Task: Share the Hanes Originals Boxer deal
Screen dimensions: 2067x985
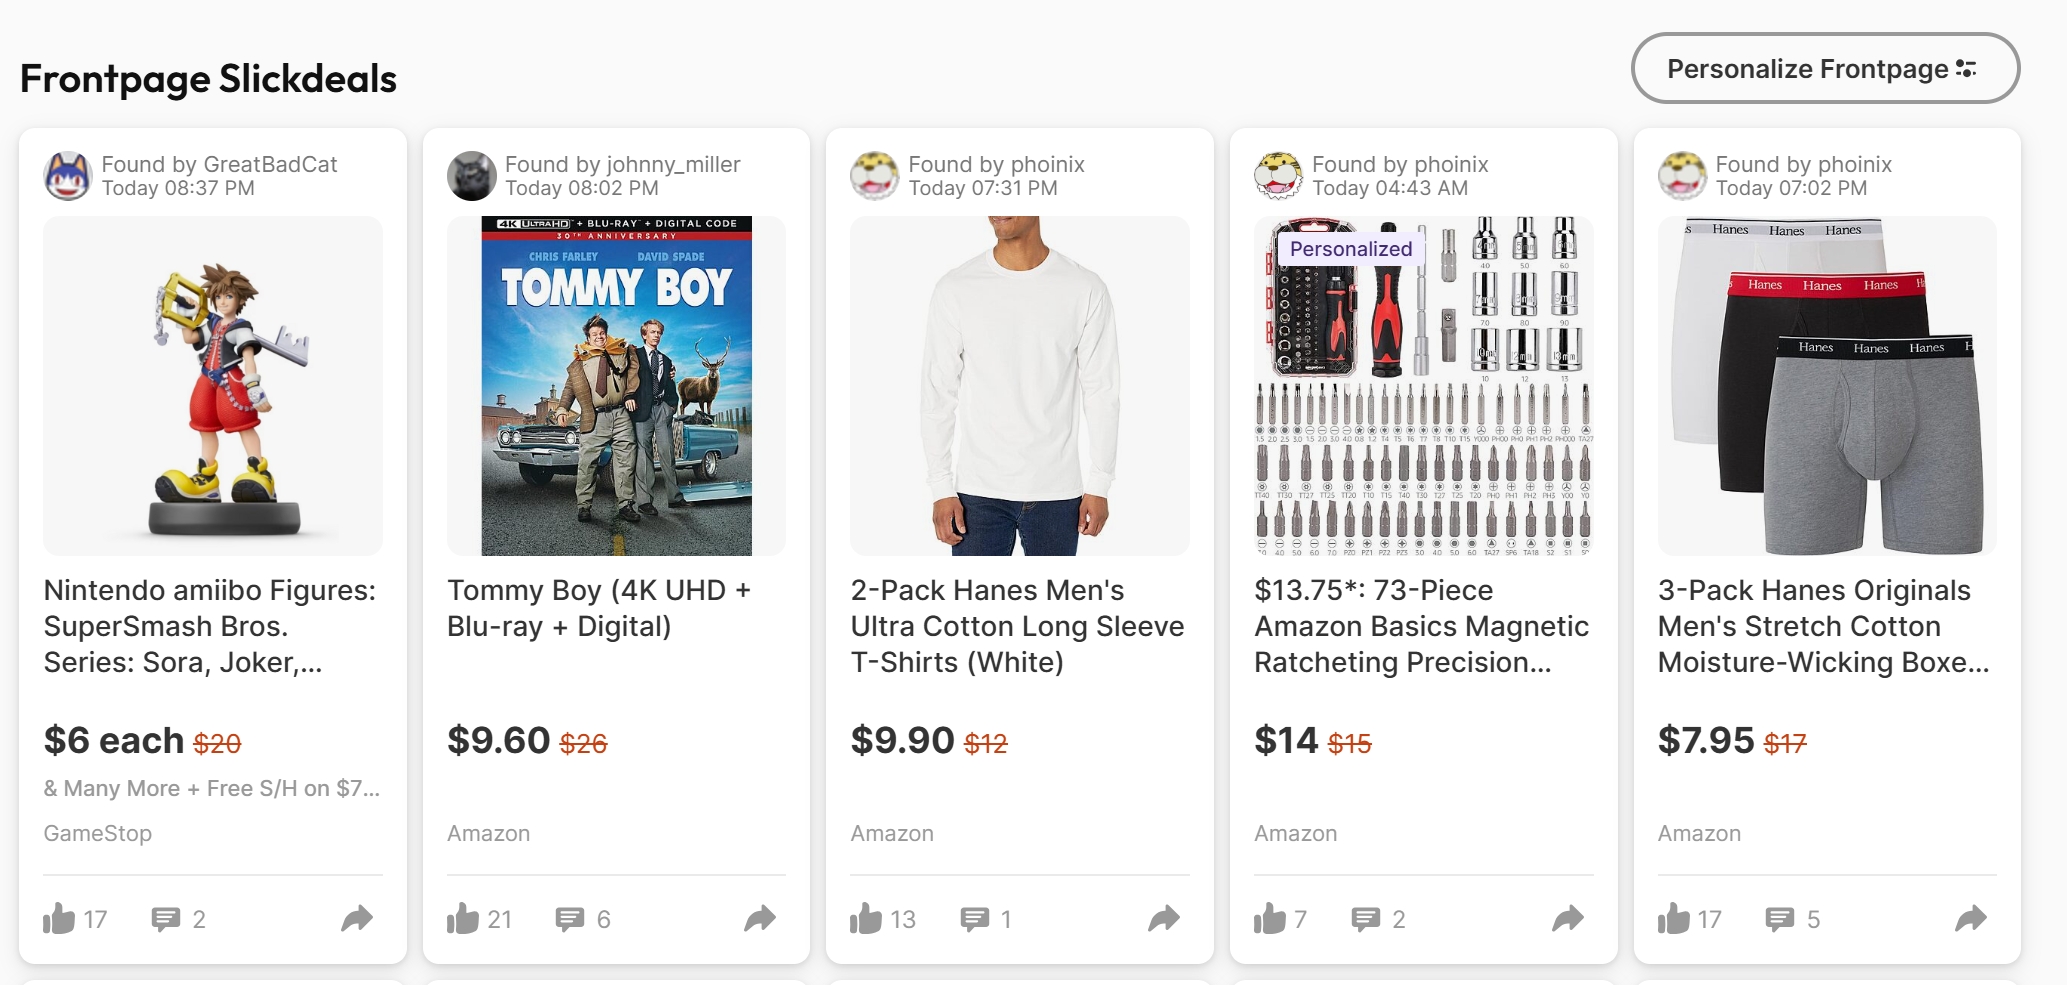Action: click(x=1971, y=918)
